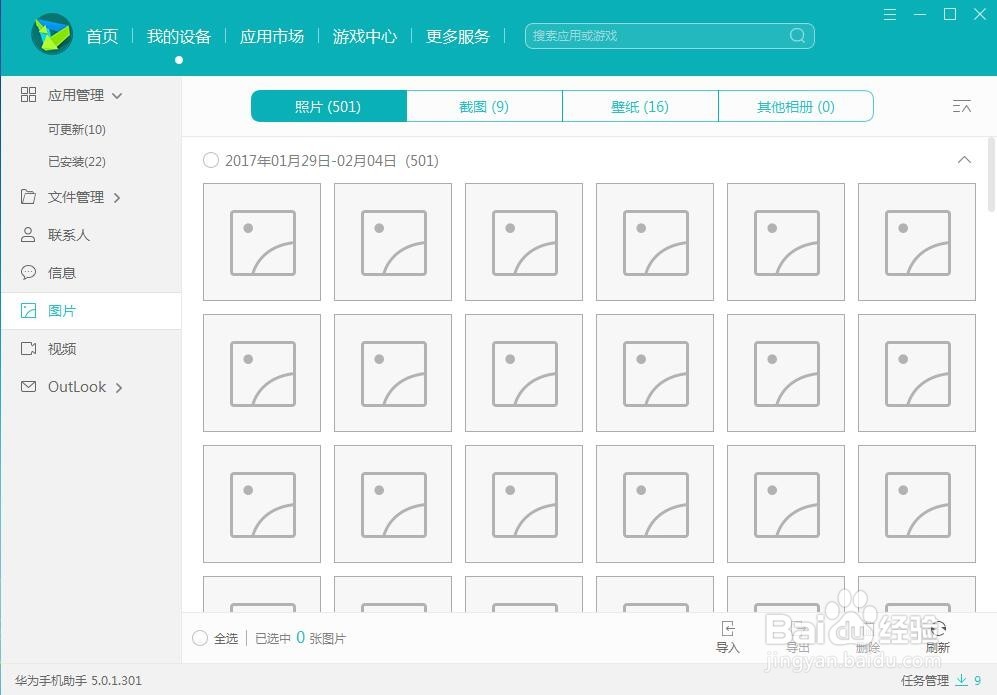Open 任务管理 in status bar

coord(925,680)
